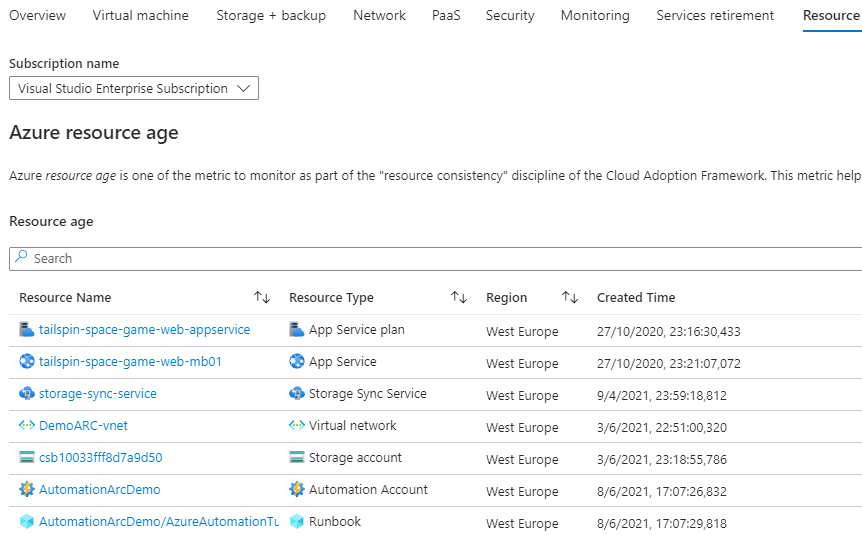Open the tailspin-space-game-web-mb01 resource link

(x=130, y=361)
